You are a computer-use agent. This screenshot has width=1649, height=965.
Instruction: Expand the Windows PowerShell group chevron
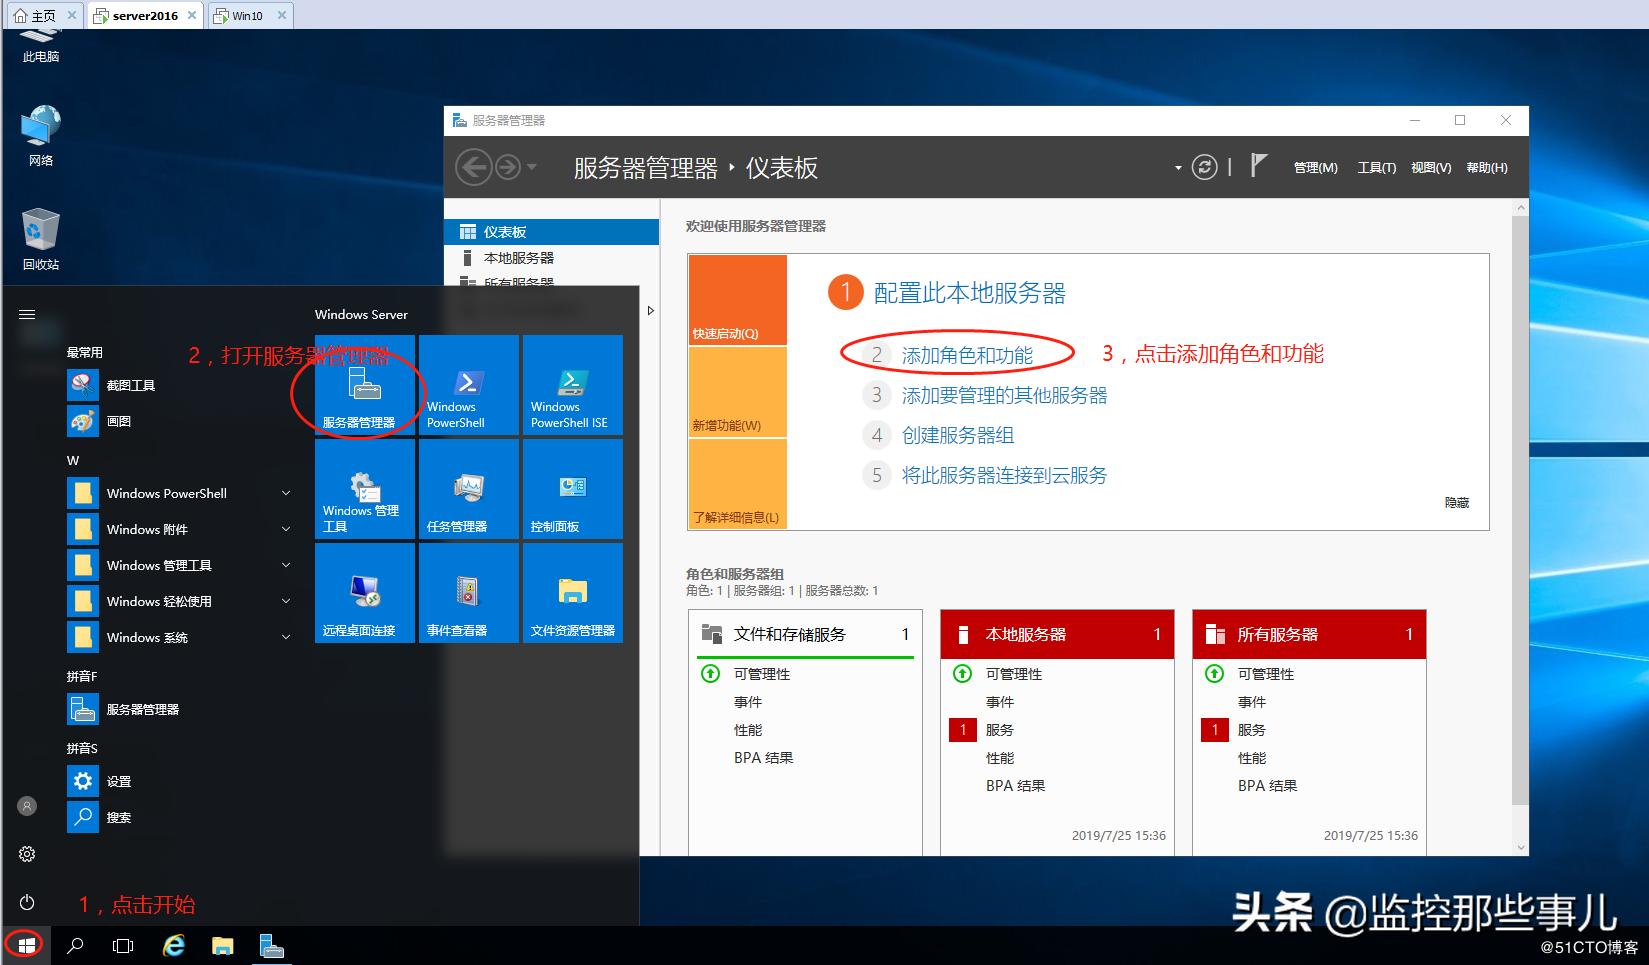(x=286, y=493)
